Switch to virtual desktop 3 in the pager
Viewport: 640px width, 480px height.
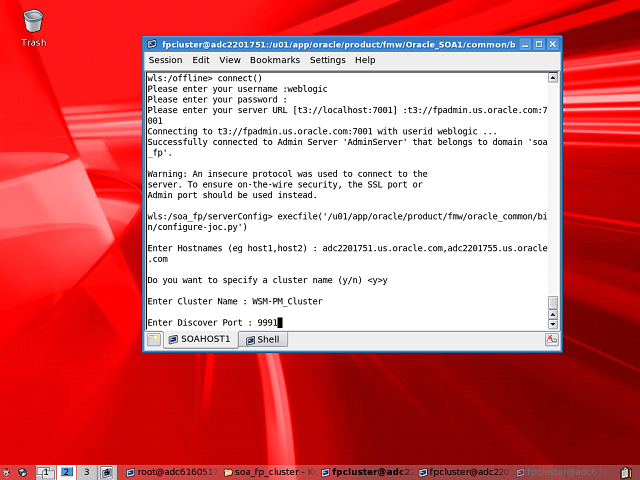pos(87,472)
